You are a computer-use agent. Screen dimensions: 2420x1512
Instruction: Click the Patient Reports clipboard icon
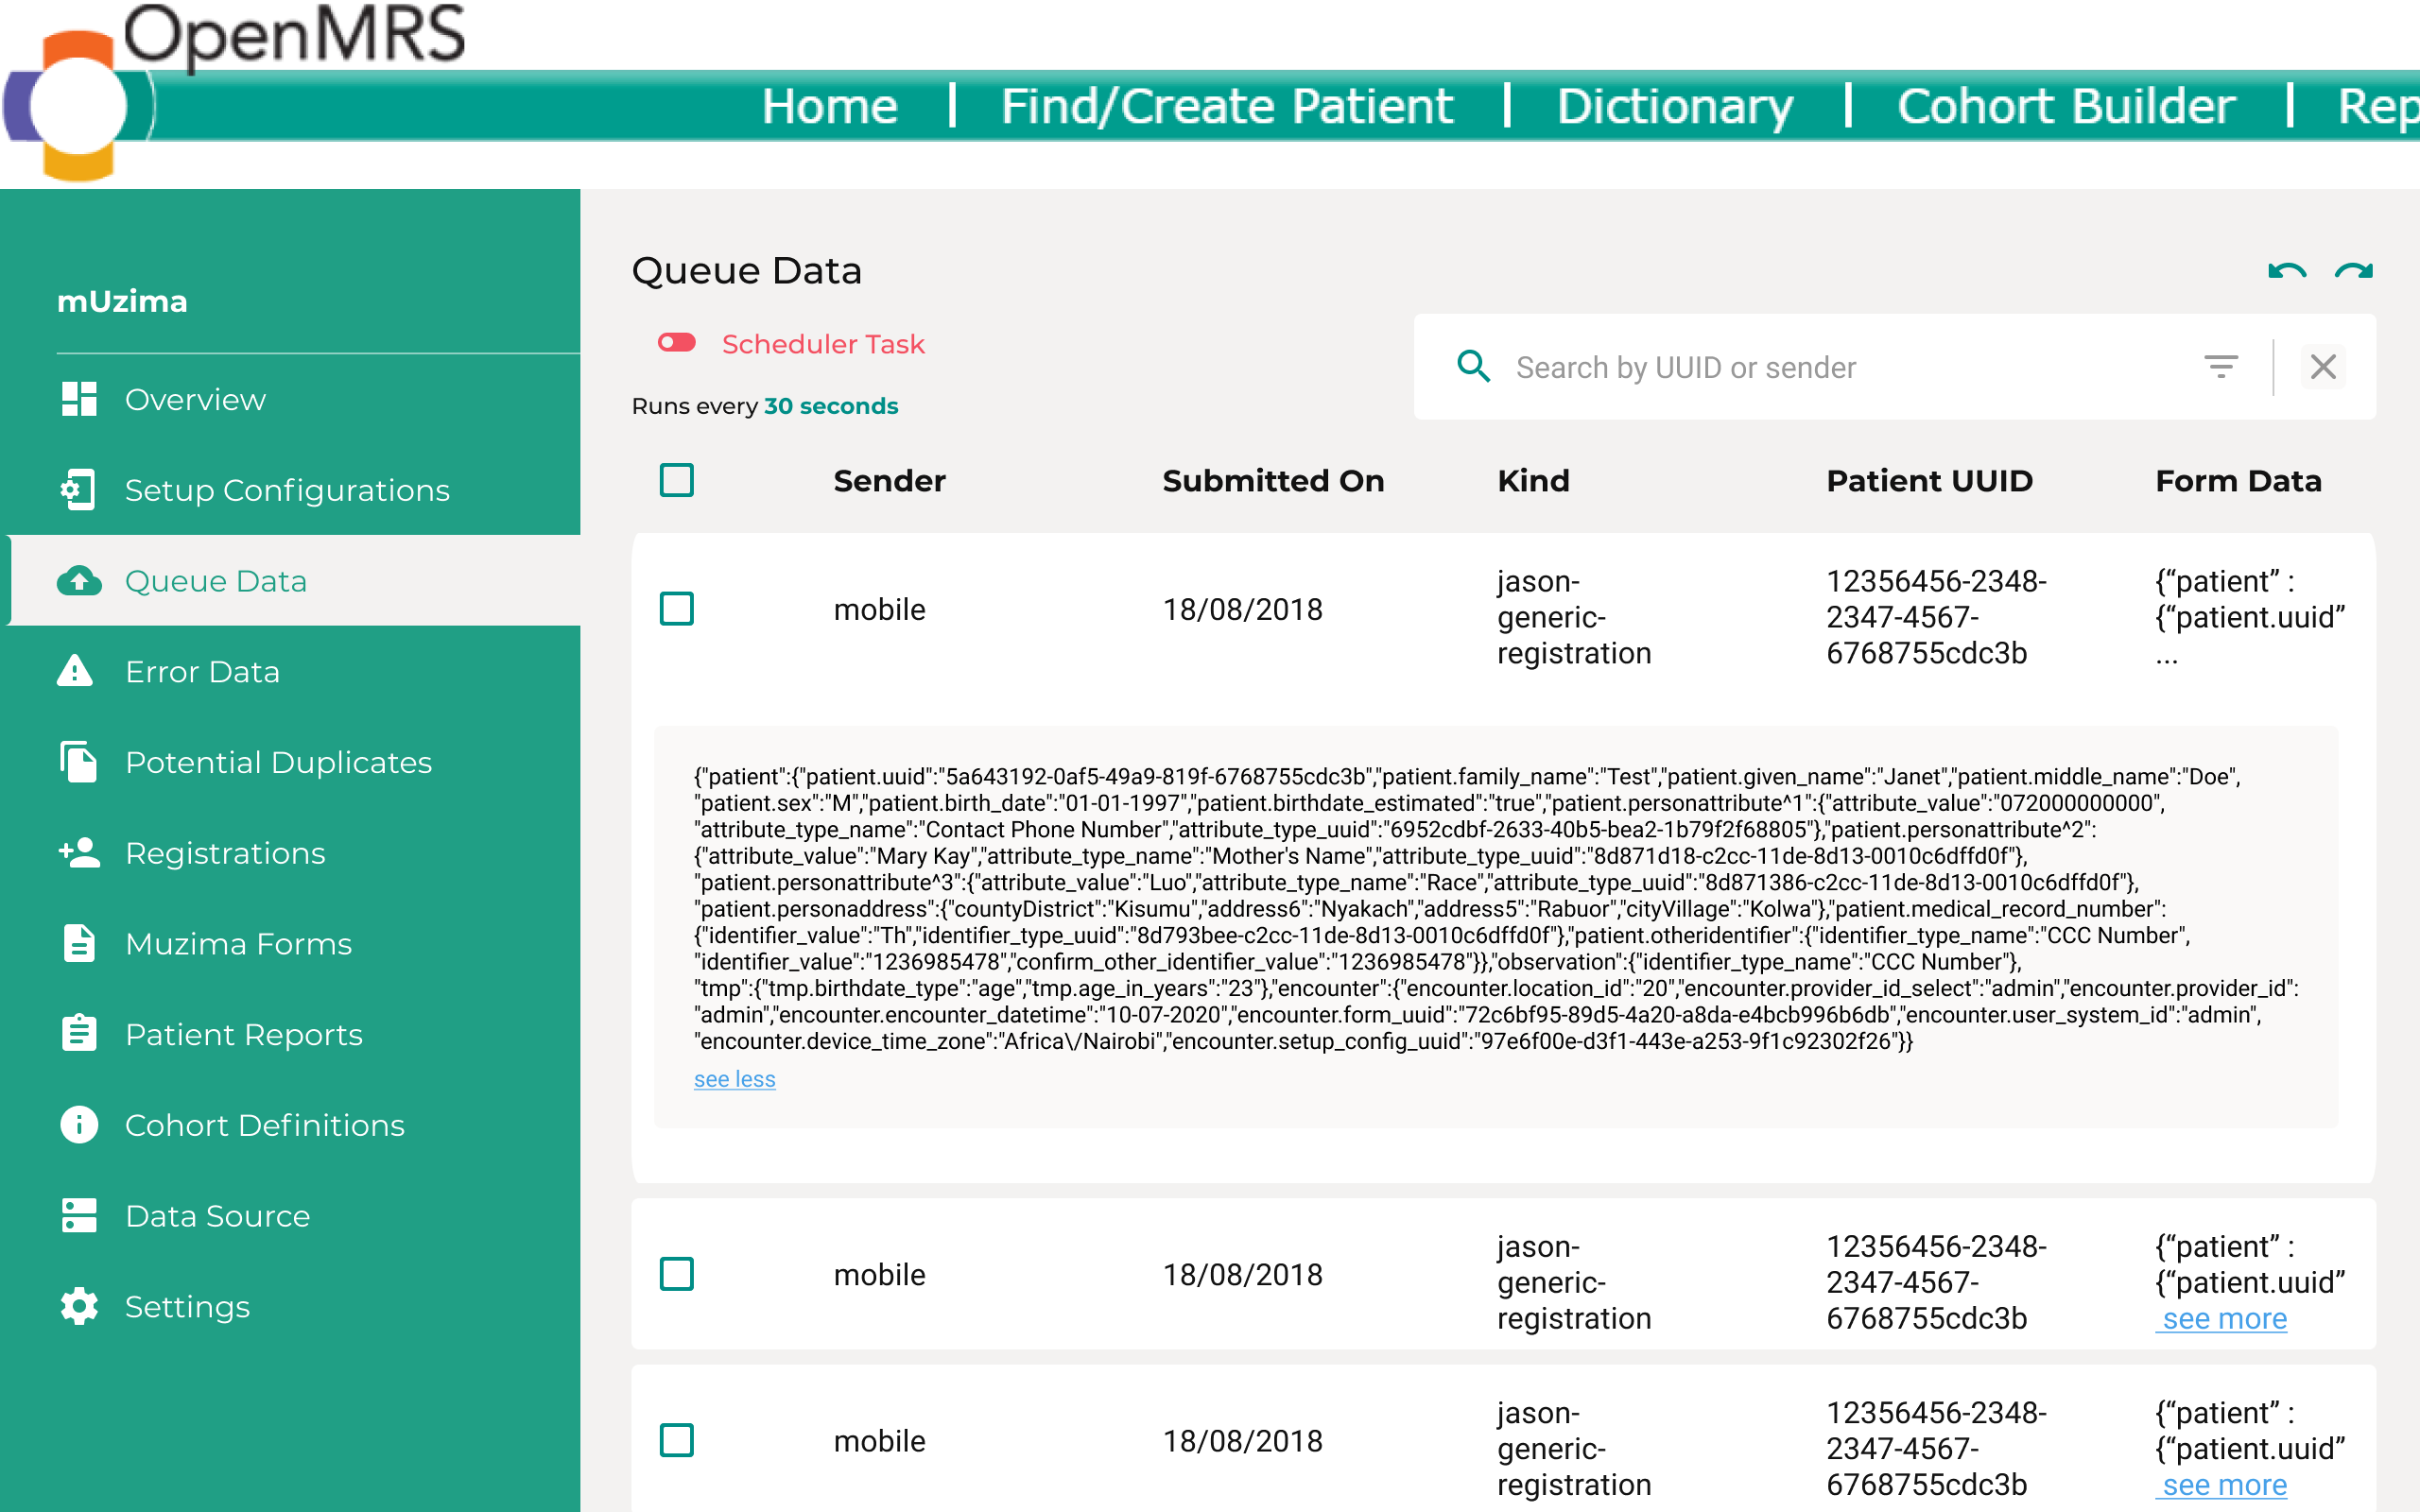click(79, 1033)
